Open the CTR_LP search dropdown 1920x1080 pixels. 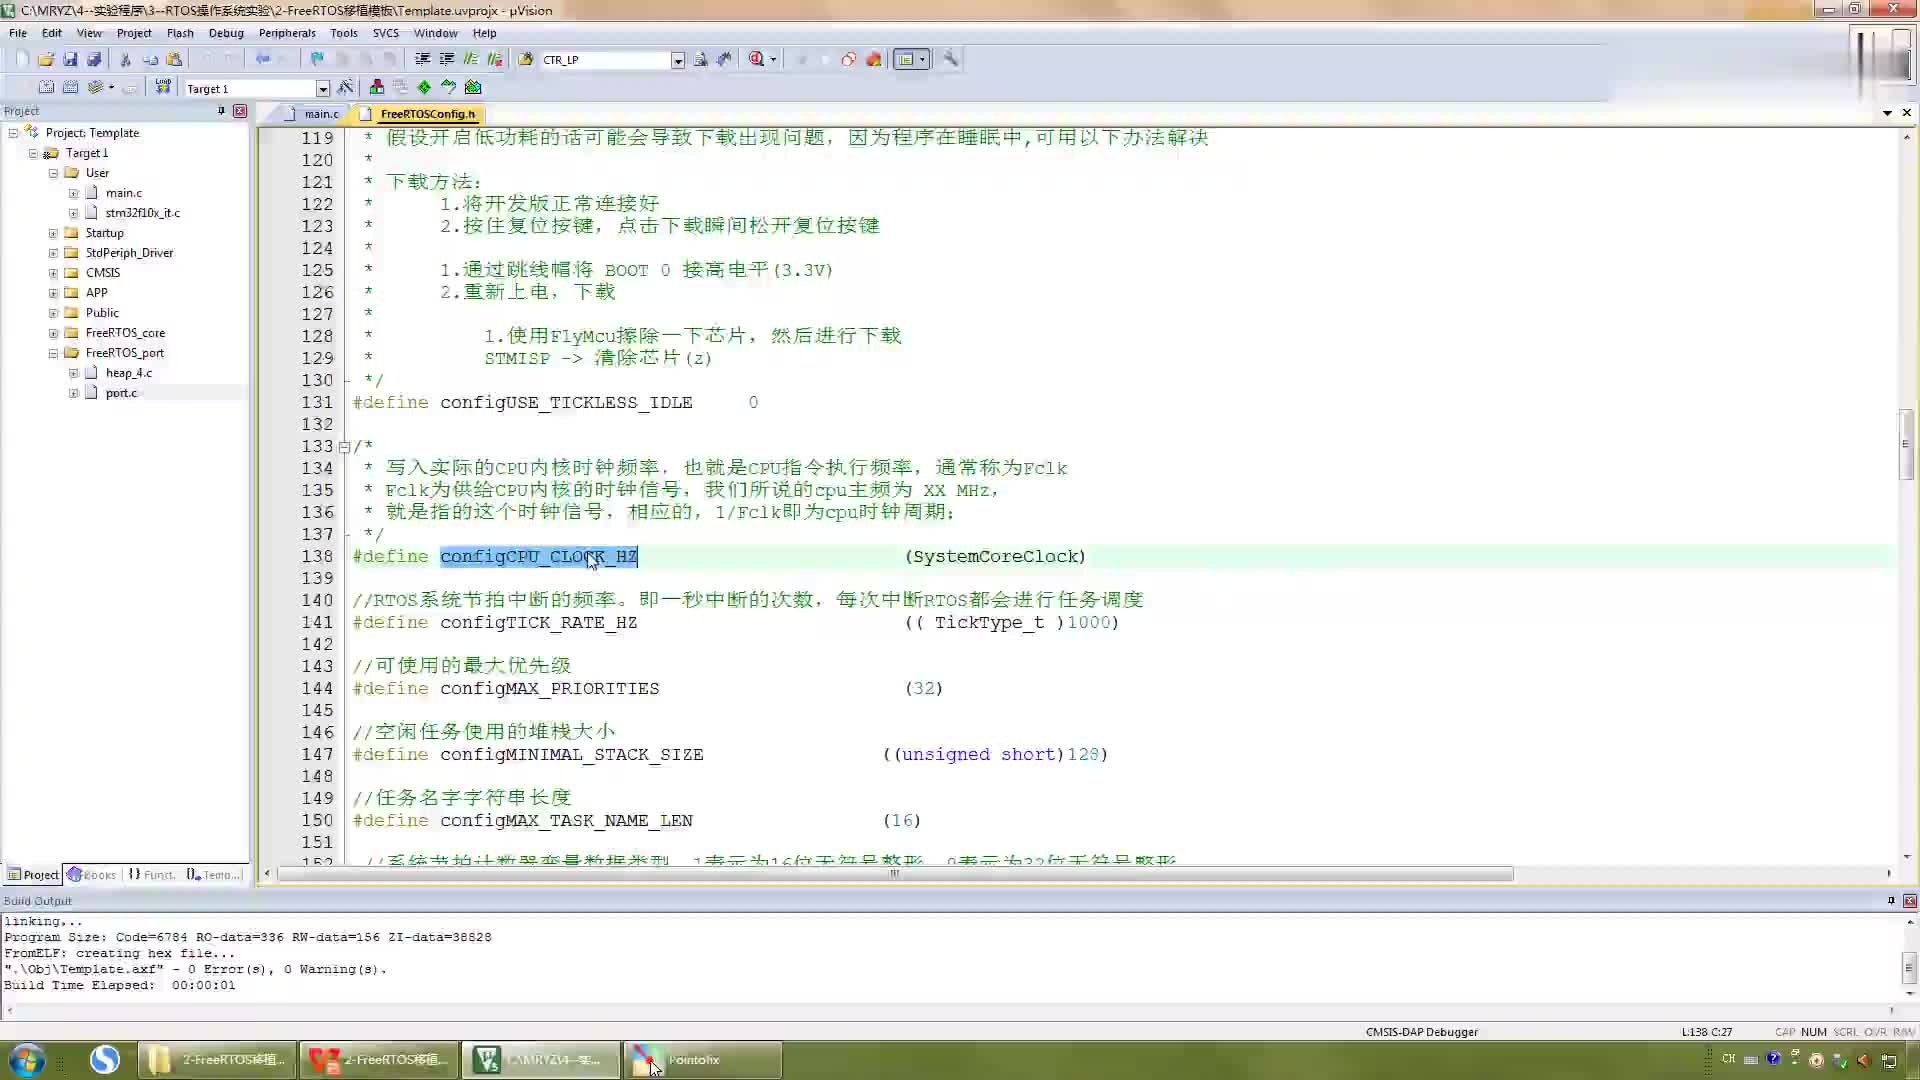[677, 60]
